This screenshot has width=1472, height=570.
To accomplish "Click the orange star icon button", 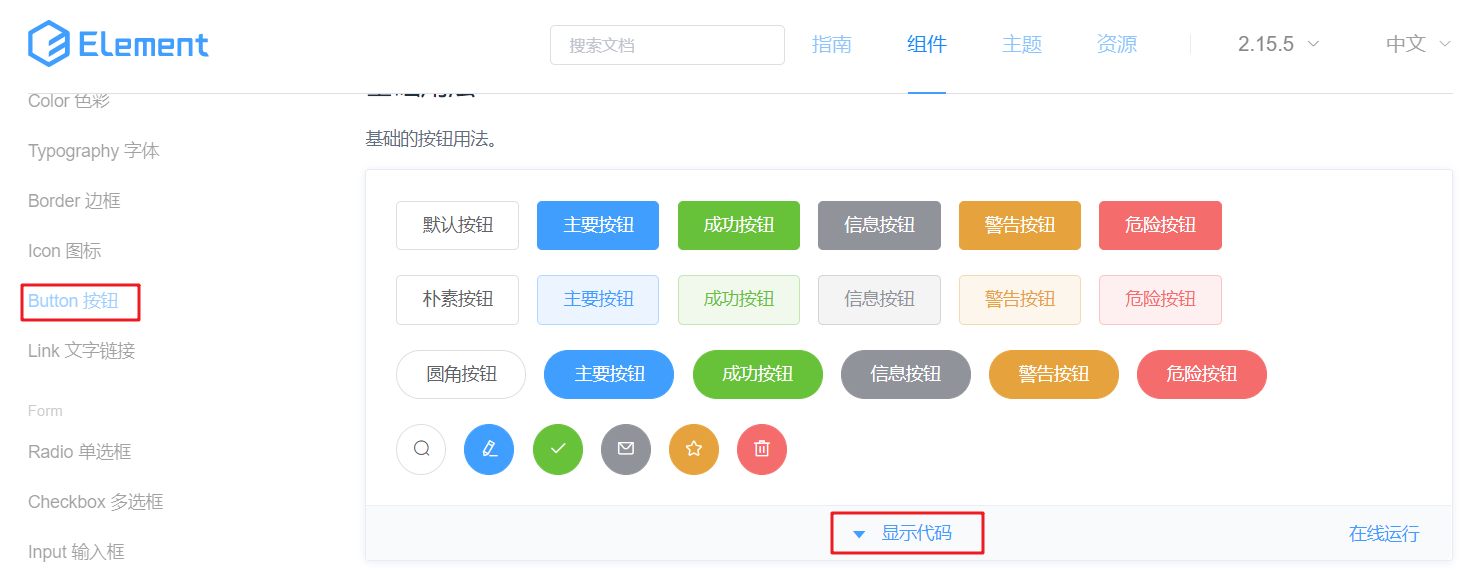I will 694,449.
